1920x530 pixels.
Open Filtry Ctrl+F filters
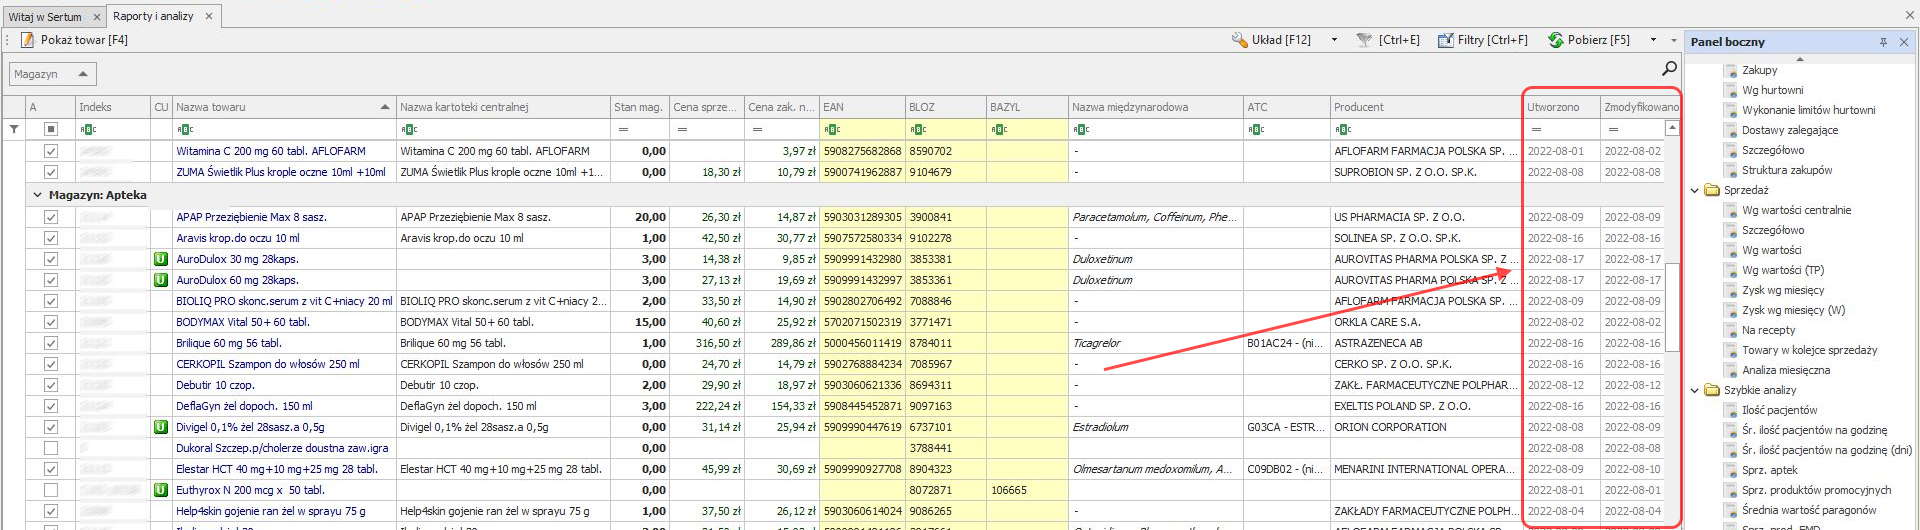[1482, 40]
